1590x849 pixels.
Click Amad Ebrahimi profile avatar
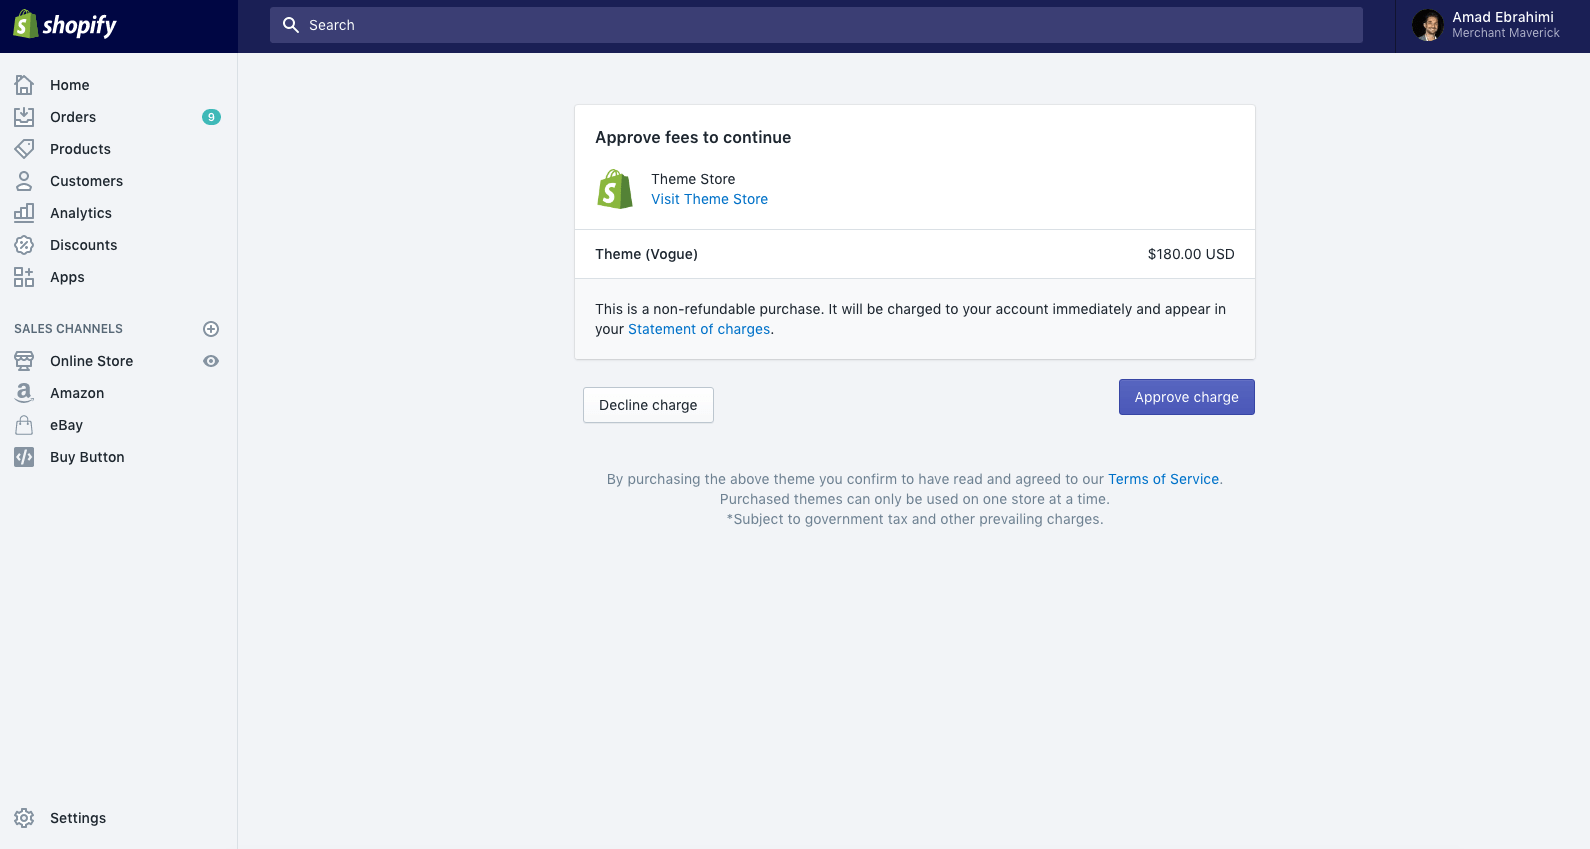point(1427,25)
